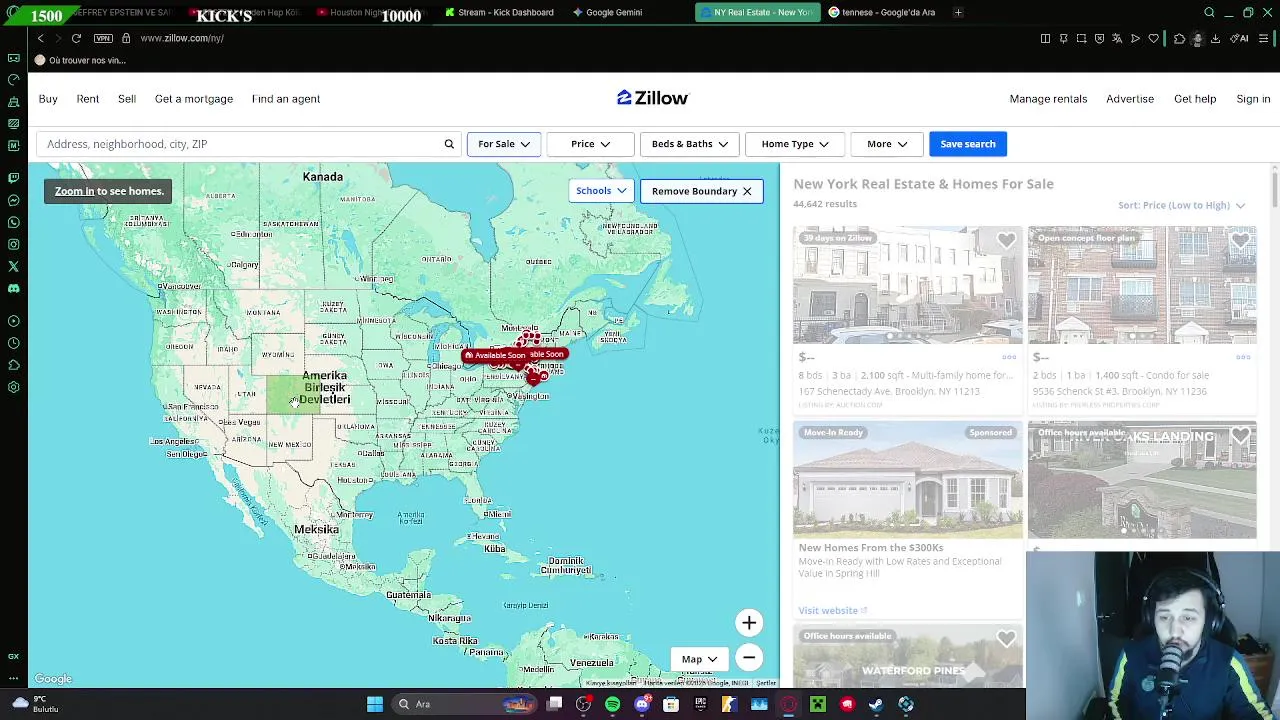Screen dimensions: 1280x720
Task: Open the Buy menu
Action: pyautogui.click(x=48, y=99)
